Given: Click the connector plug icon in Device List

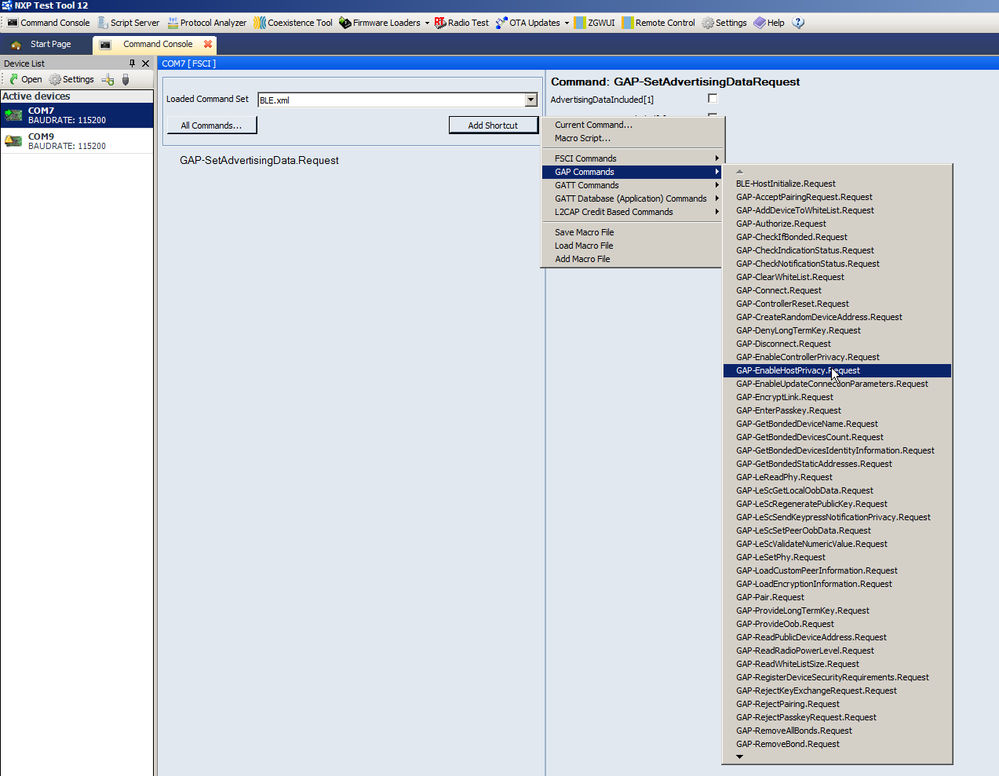Looking at the screenshot, I should (126, 80).
